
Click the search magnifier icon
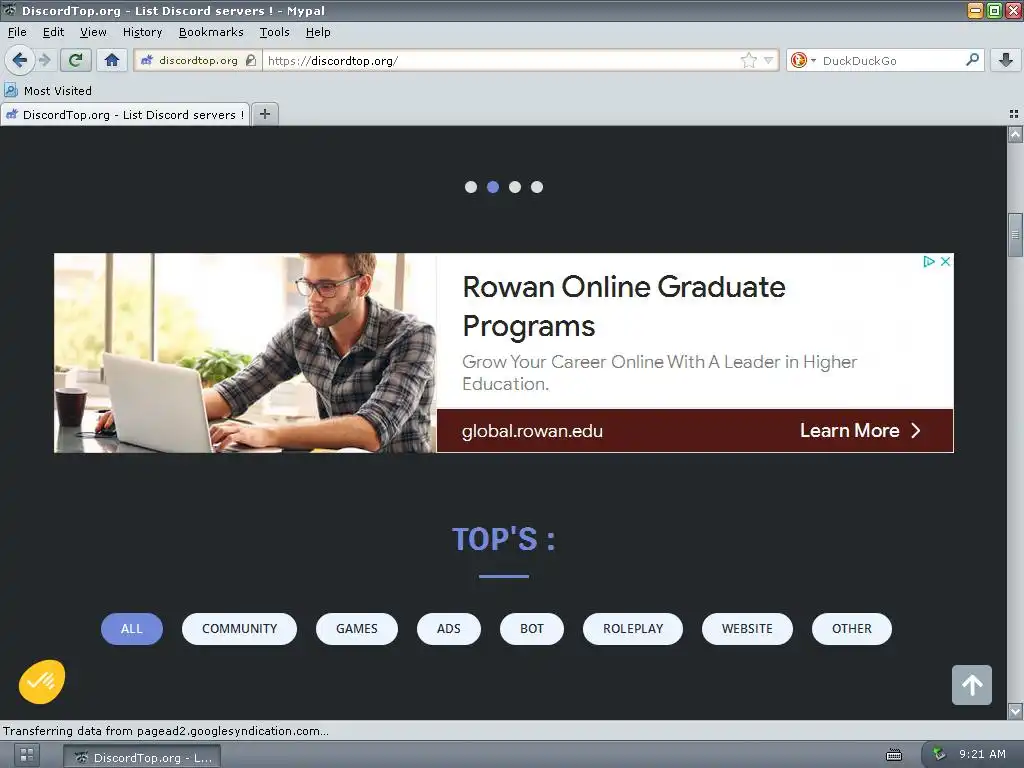point(972,60)
